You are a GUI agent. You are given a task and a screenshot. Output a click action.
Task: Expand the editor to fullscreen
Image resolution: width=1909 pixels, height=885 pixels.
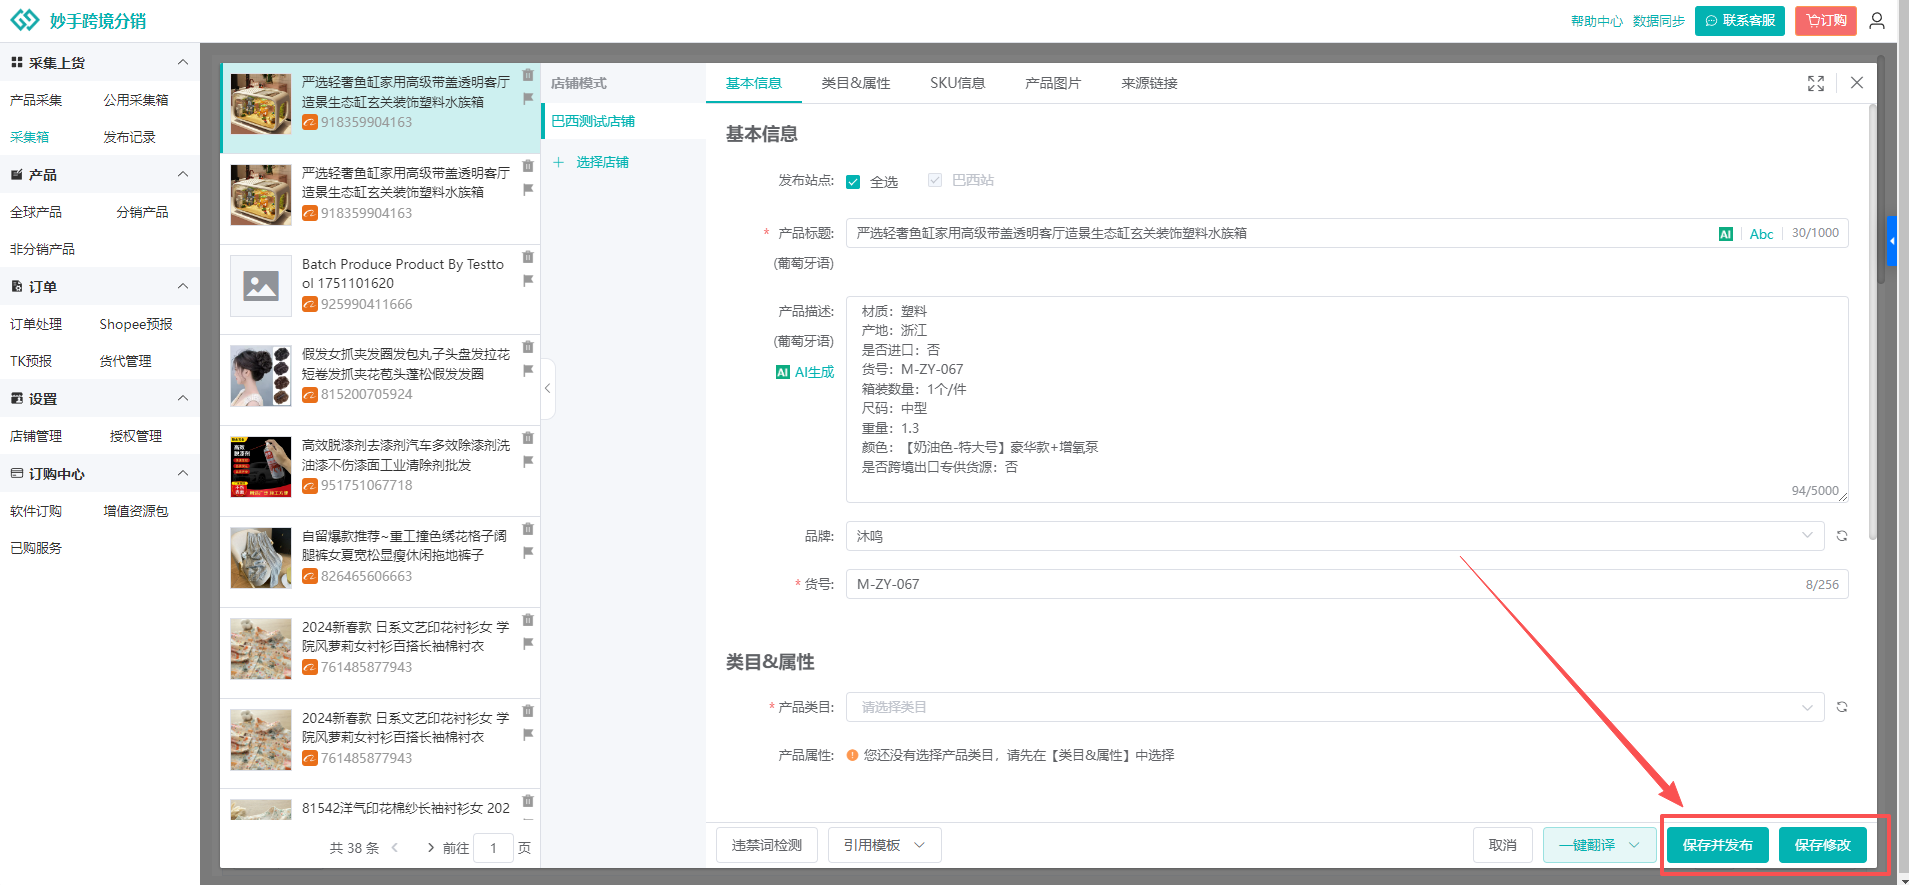tap(1816, 83)
